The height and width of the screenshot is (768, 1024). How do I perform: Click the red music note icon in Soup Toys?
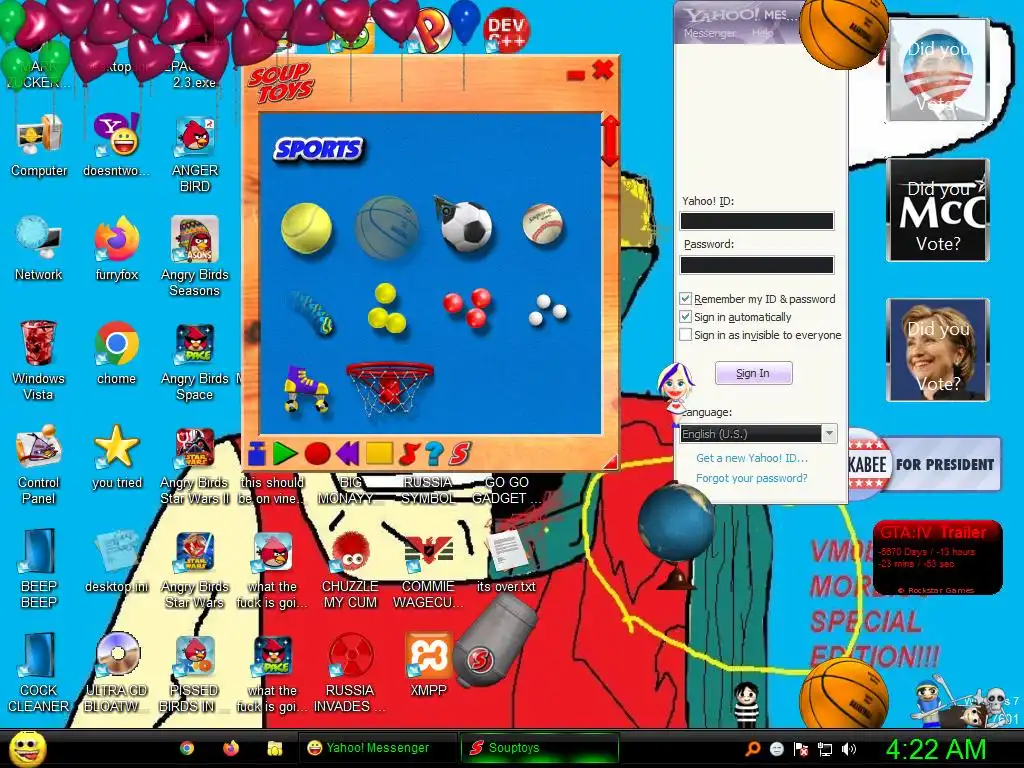click(409, 453)
